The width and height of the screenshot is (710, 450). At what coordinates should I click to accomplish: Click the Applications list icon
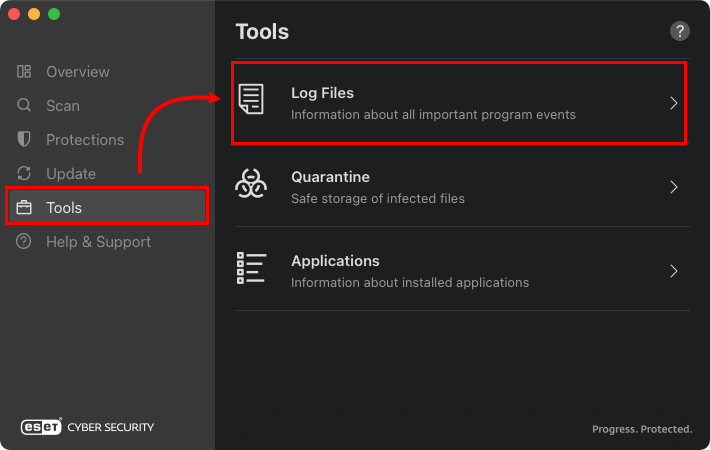pyautogui.click(x=251, y=270)
